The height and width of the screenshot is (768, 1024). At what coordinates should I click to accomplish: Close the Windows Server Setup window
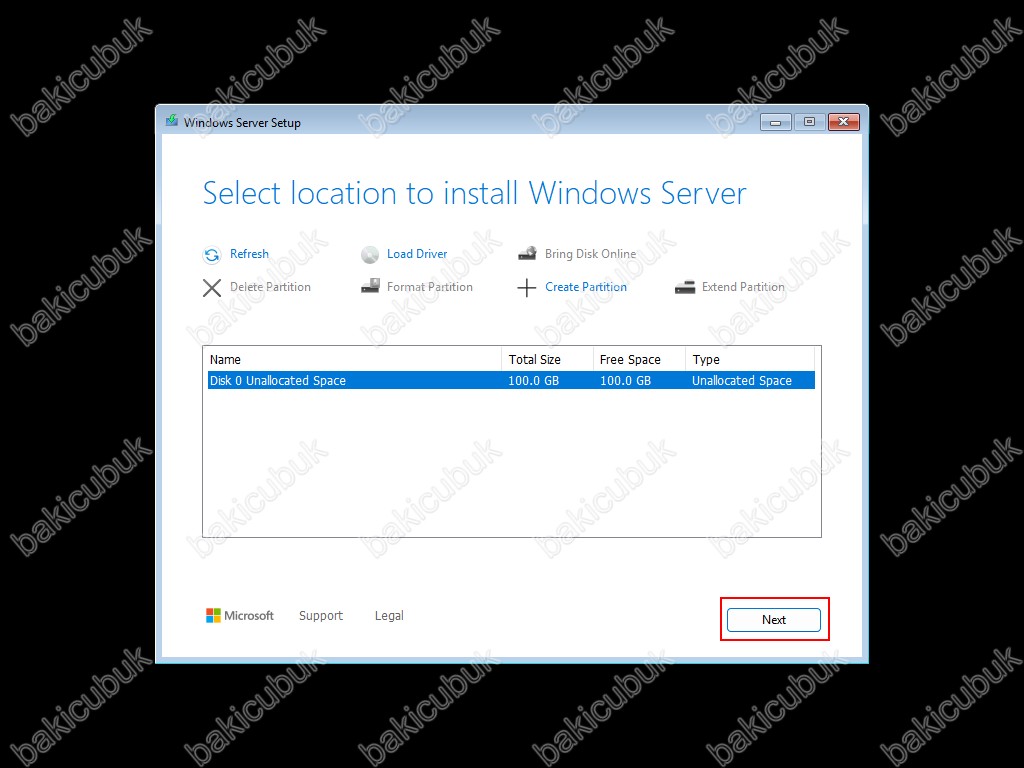(844, 122)
